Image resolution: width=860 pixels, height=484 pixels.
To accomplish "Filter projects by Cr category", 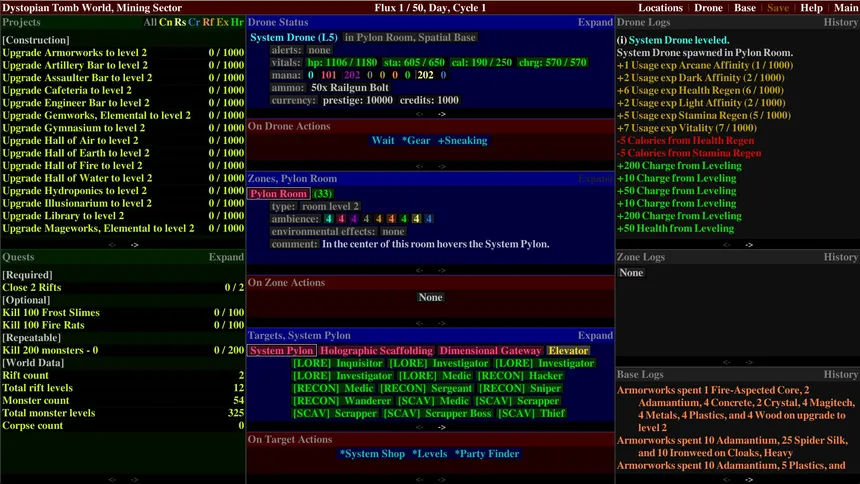I will (x=194, y=22).
